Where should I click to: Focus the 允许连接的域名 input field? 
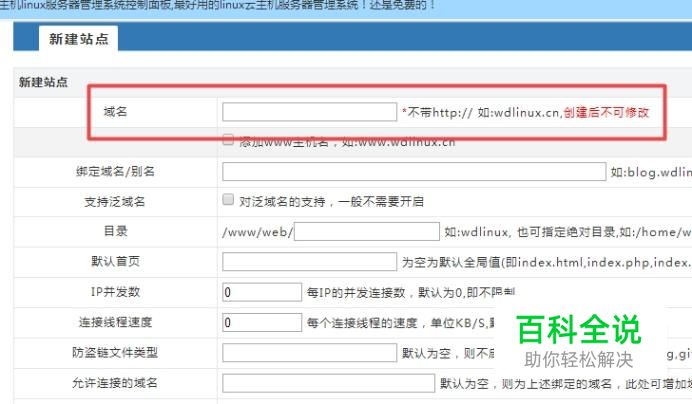(x=328, y=383)
